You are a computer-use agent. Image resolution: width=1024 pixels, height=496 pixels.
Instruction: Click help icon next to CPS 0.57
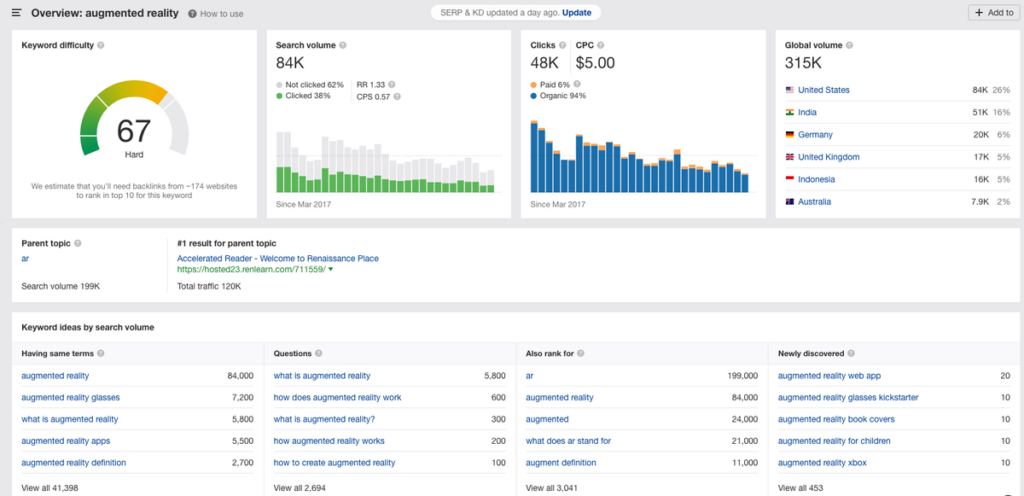click(397, 97)
